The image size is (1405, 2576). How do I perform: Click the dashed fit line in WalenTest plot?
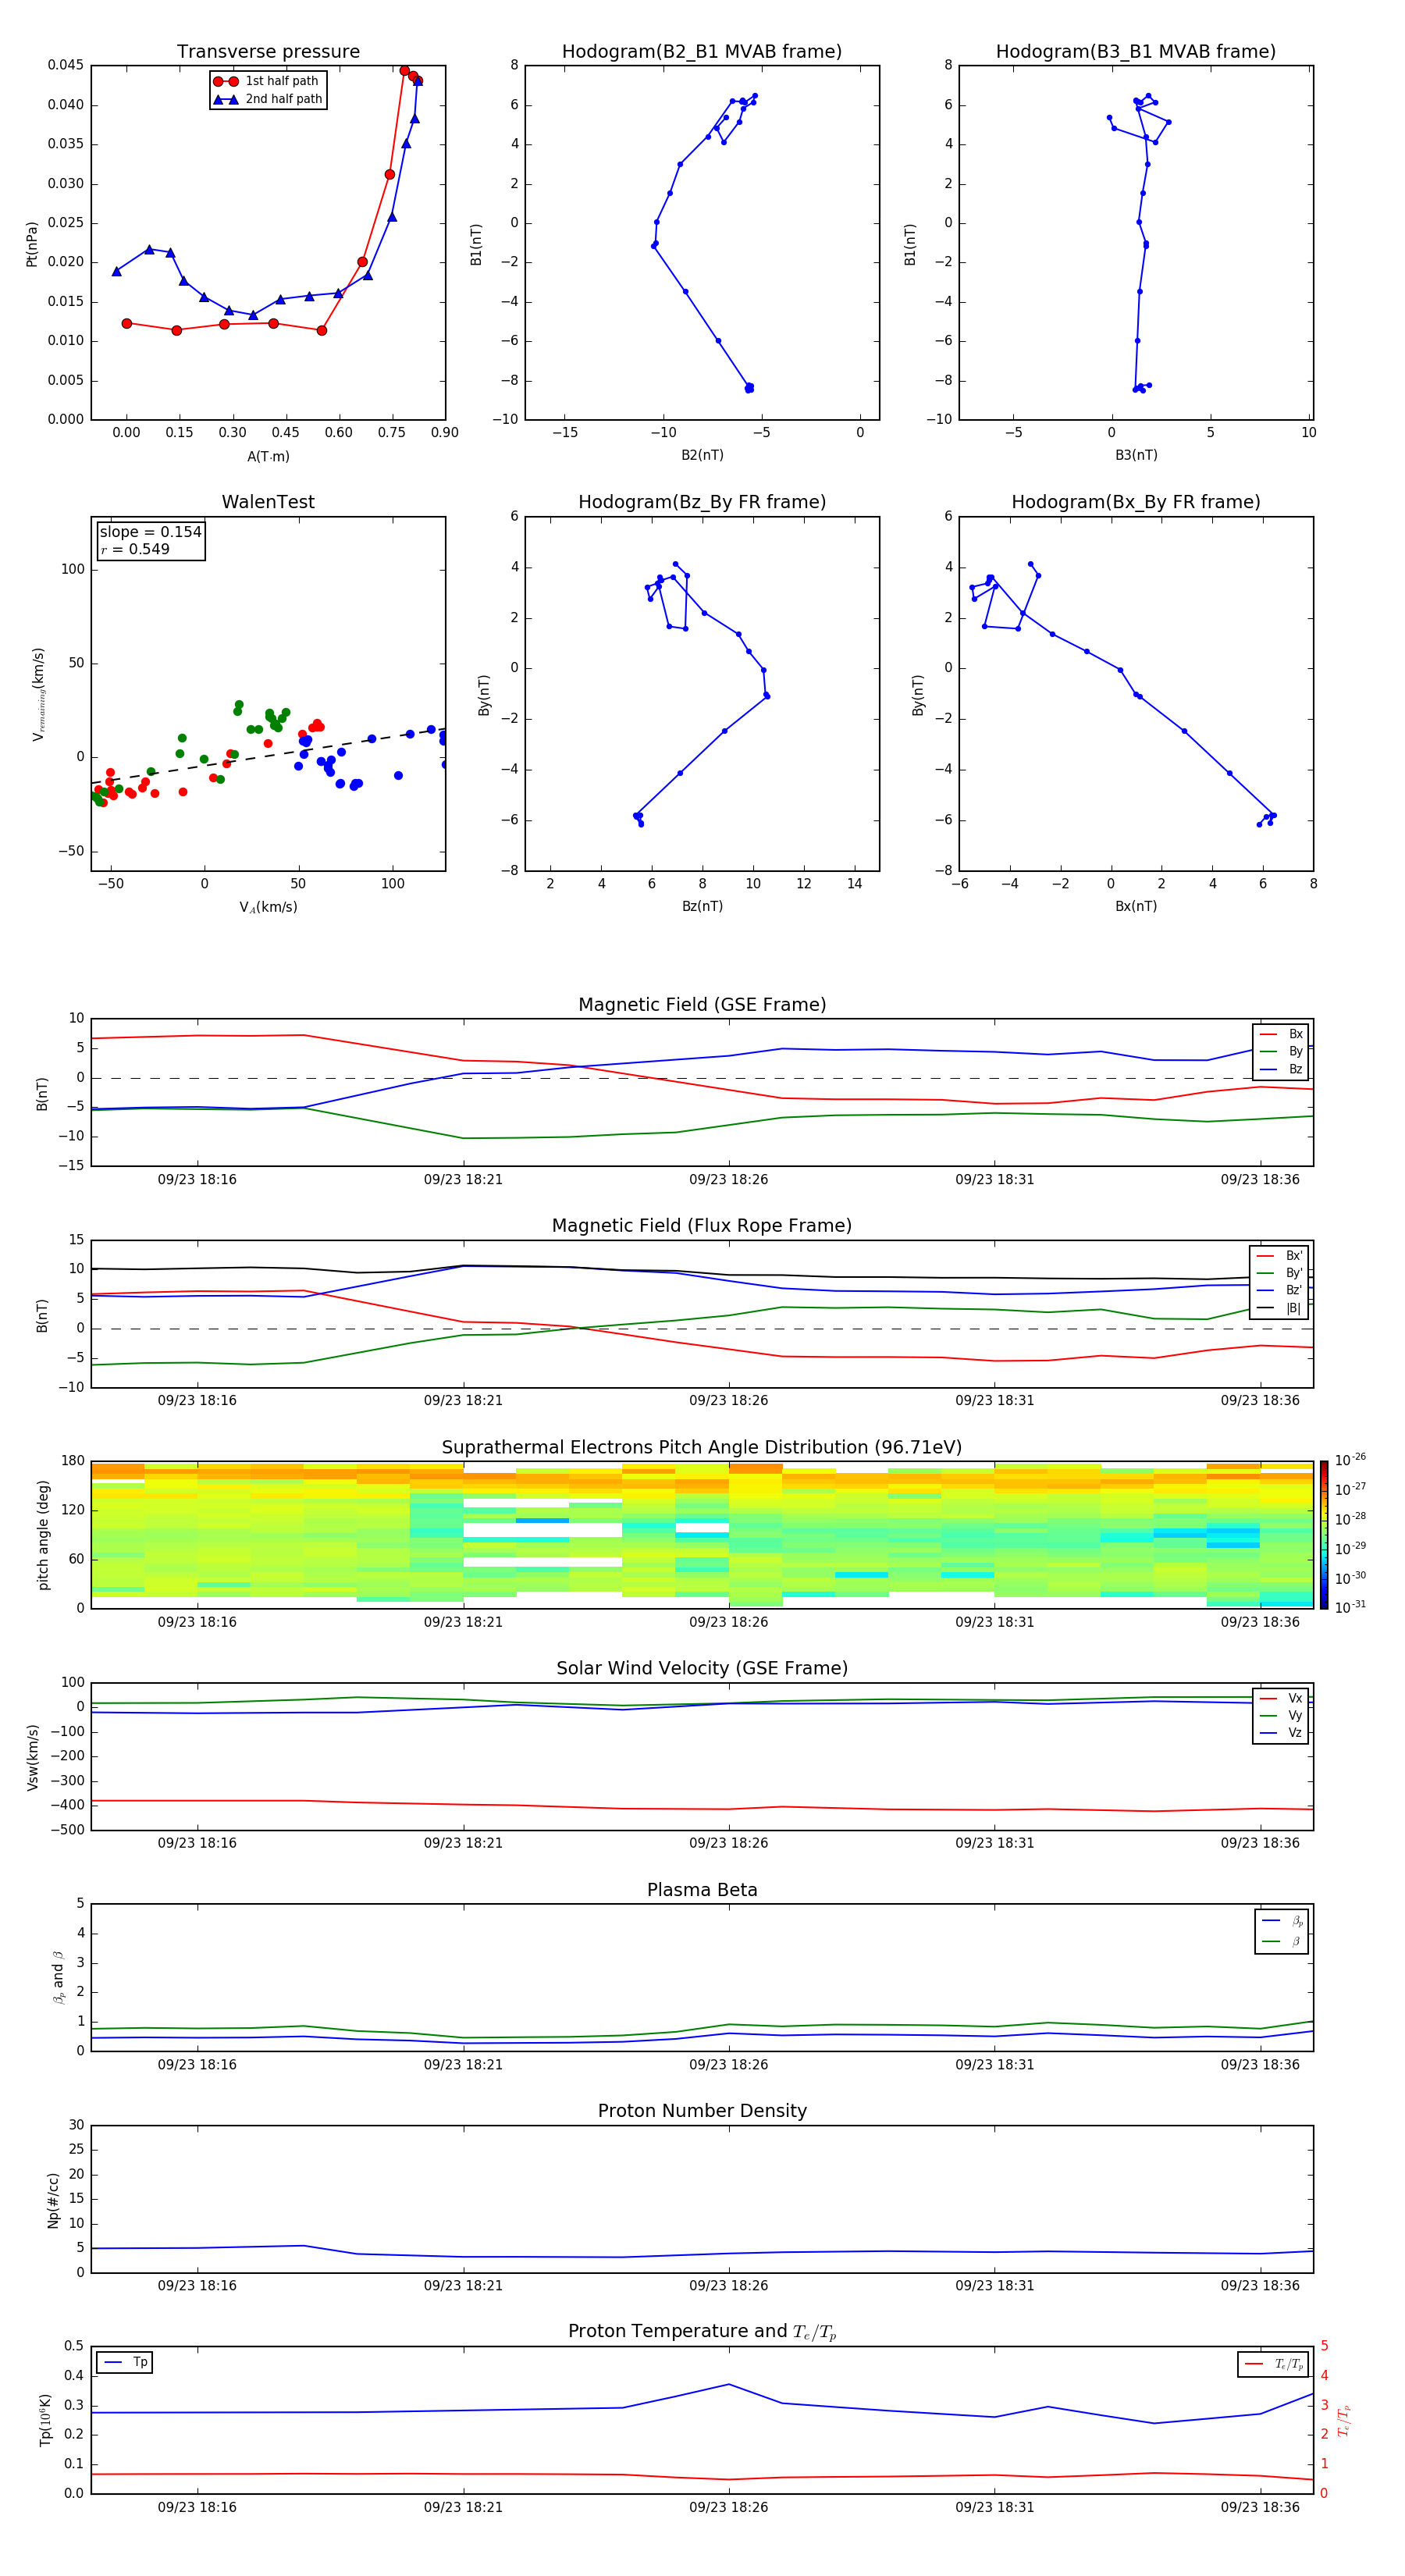coord(268,756)
